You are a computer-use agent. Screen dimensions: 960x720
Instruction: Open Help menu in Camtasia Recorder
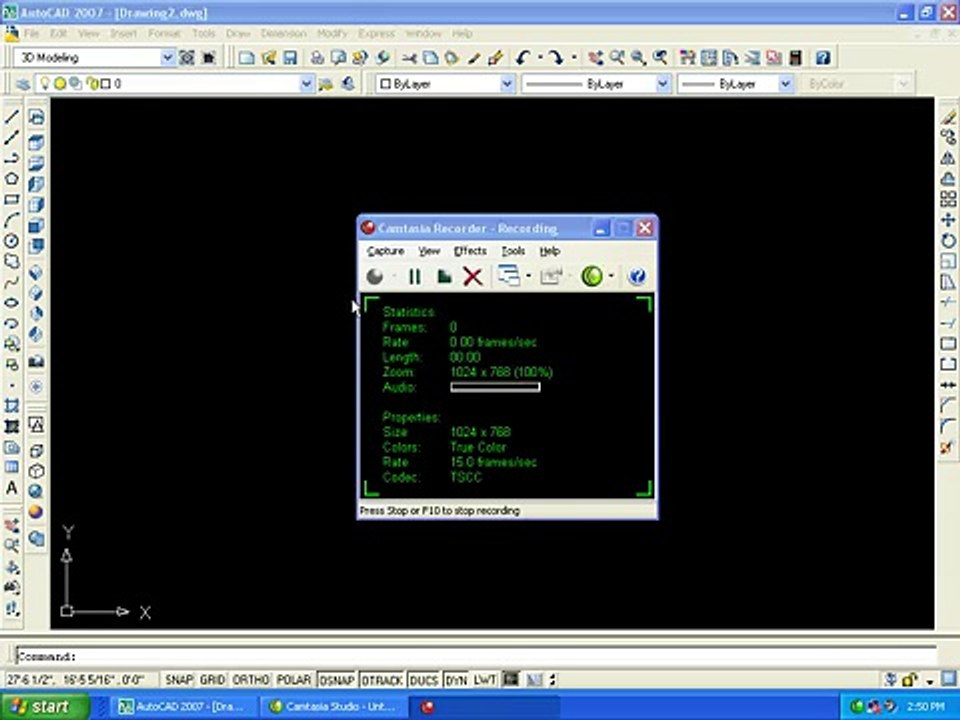tap(550, 251)
